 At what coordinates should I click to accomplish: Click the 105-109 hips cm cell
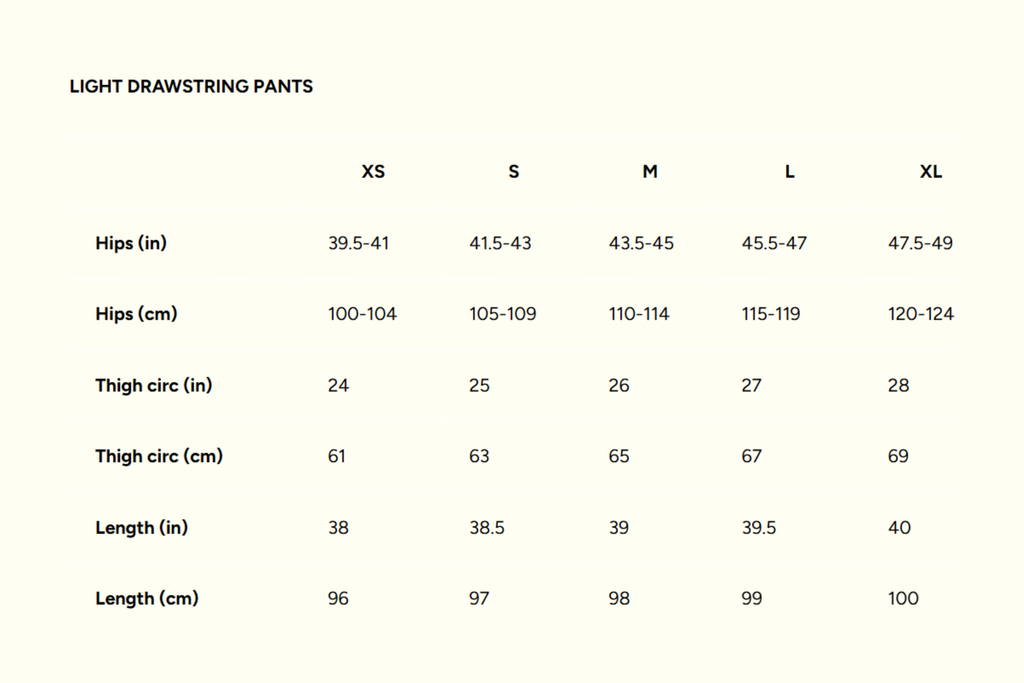pyautogui.click(x=503, y=314)
